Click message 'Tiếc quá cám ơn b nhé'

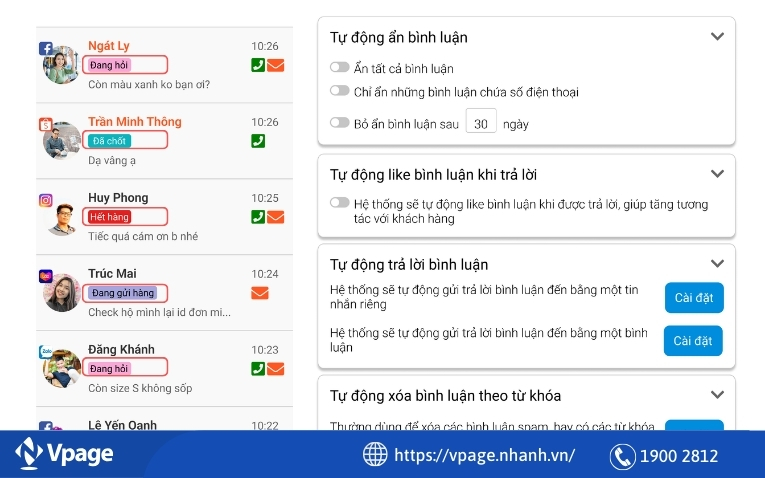point(143,236)
